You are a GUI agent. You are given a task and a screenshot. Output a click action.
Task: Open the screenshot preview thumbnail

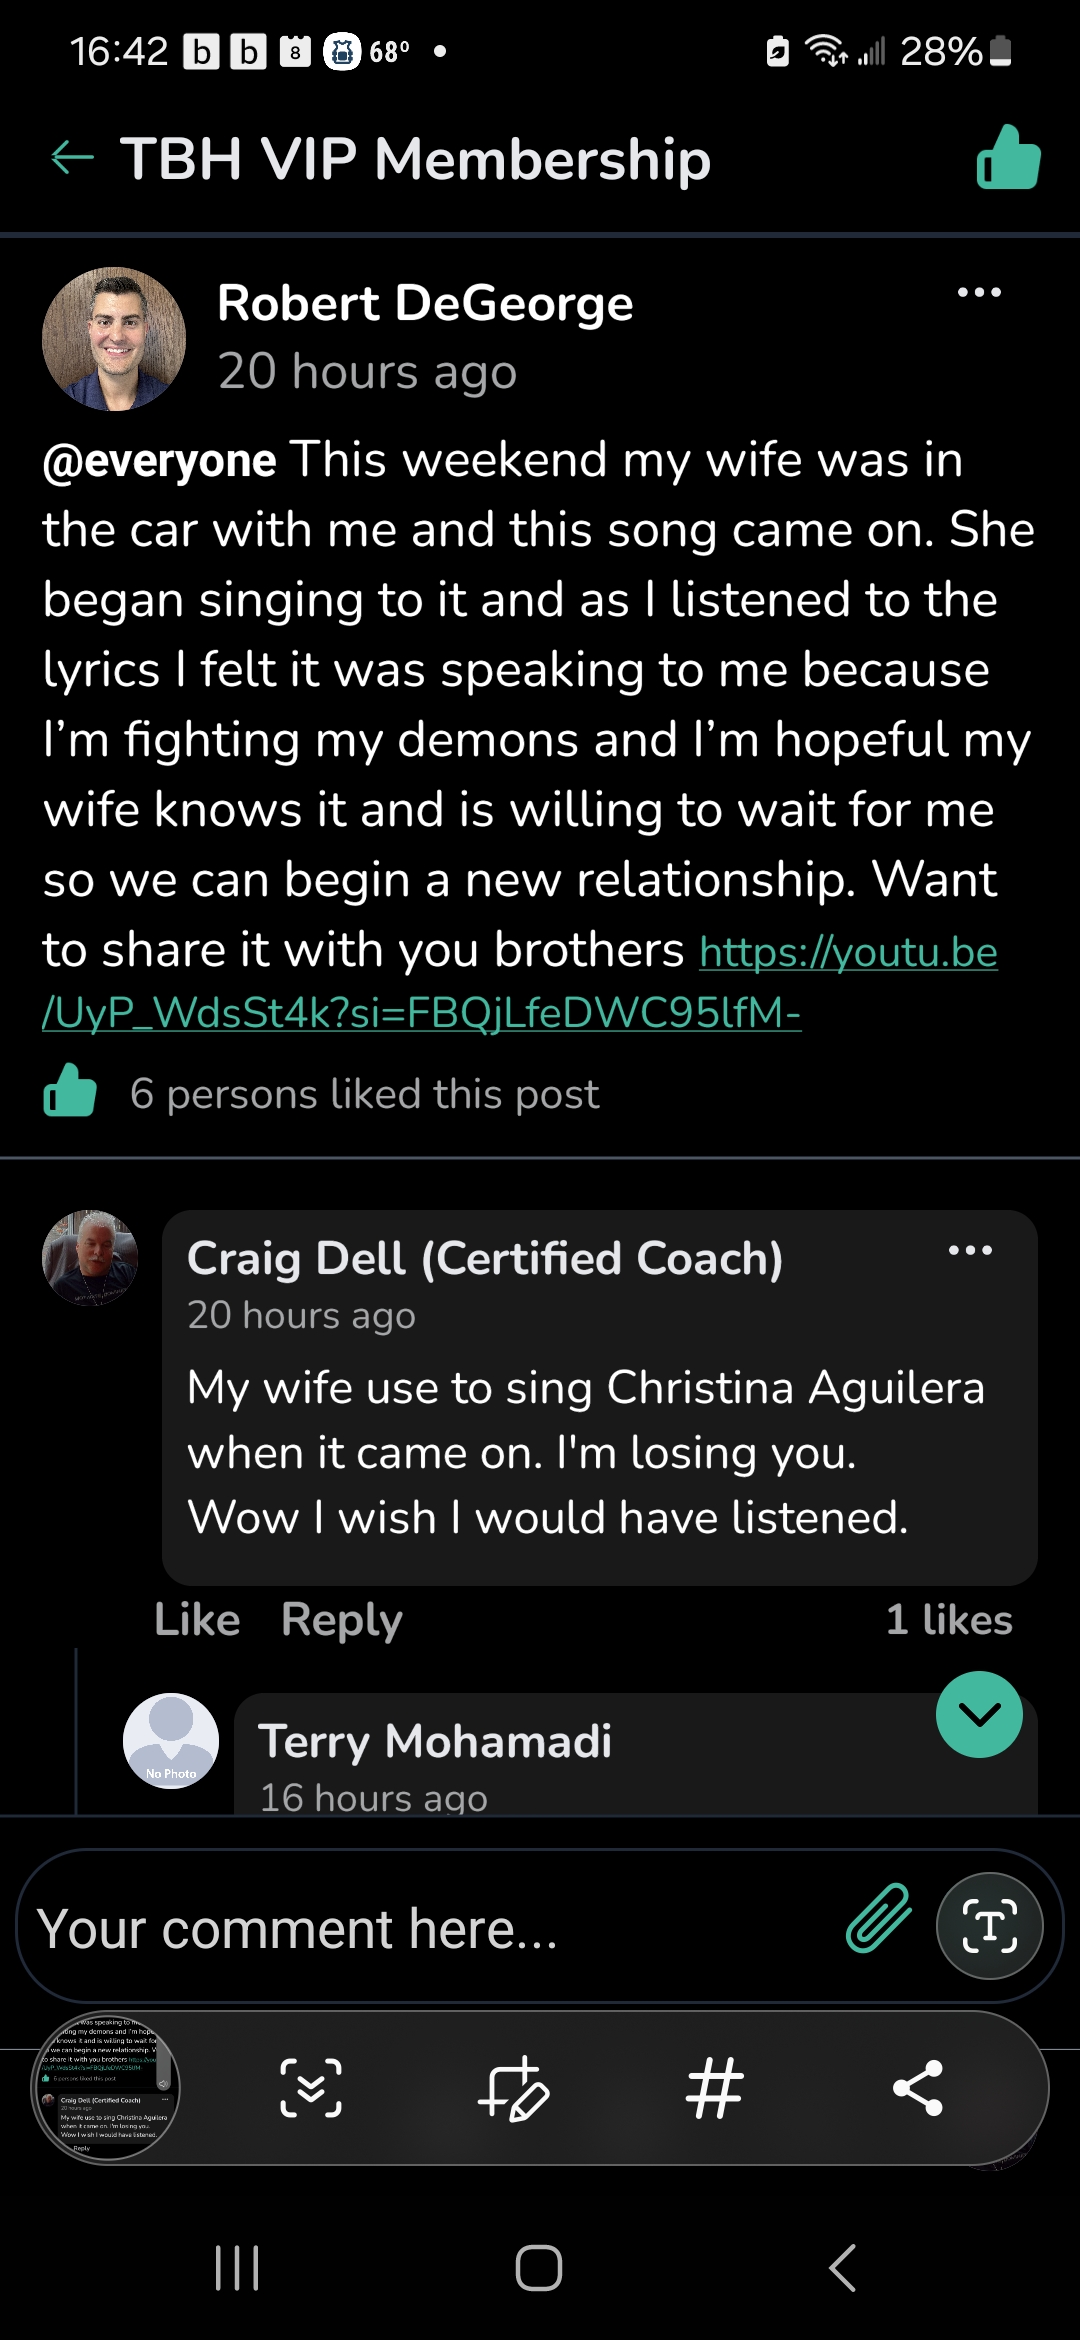107,2088
